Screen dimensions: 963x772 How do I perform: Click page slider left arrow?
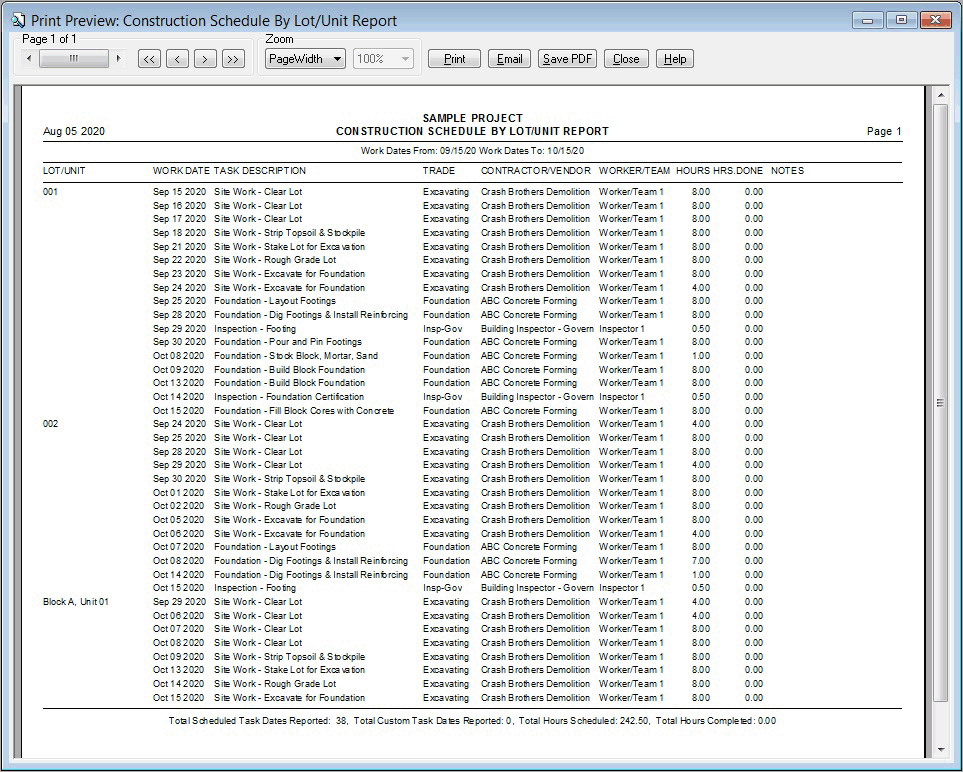coord(28,58)
